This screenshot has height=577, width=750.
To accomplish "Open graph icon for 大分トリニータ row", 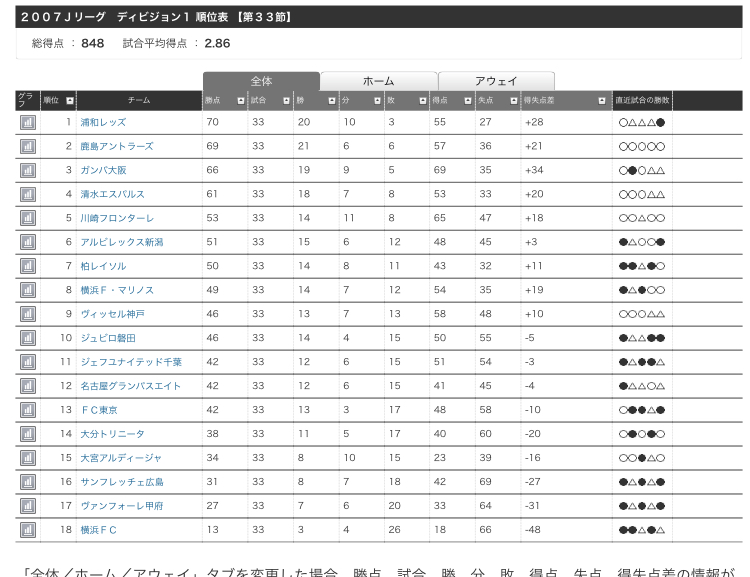I will coord(28,434).
